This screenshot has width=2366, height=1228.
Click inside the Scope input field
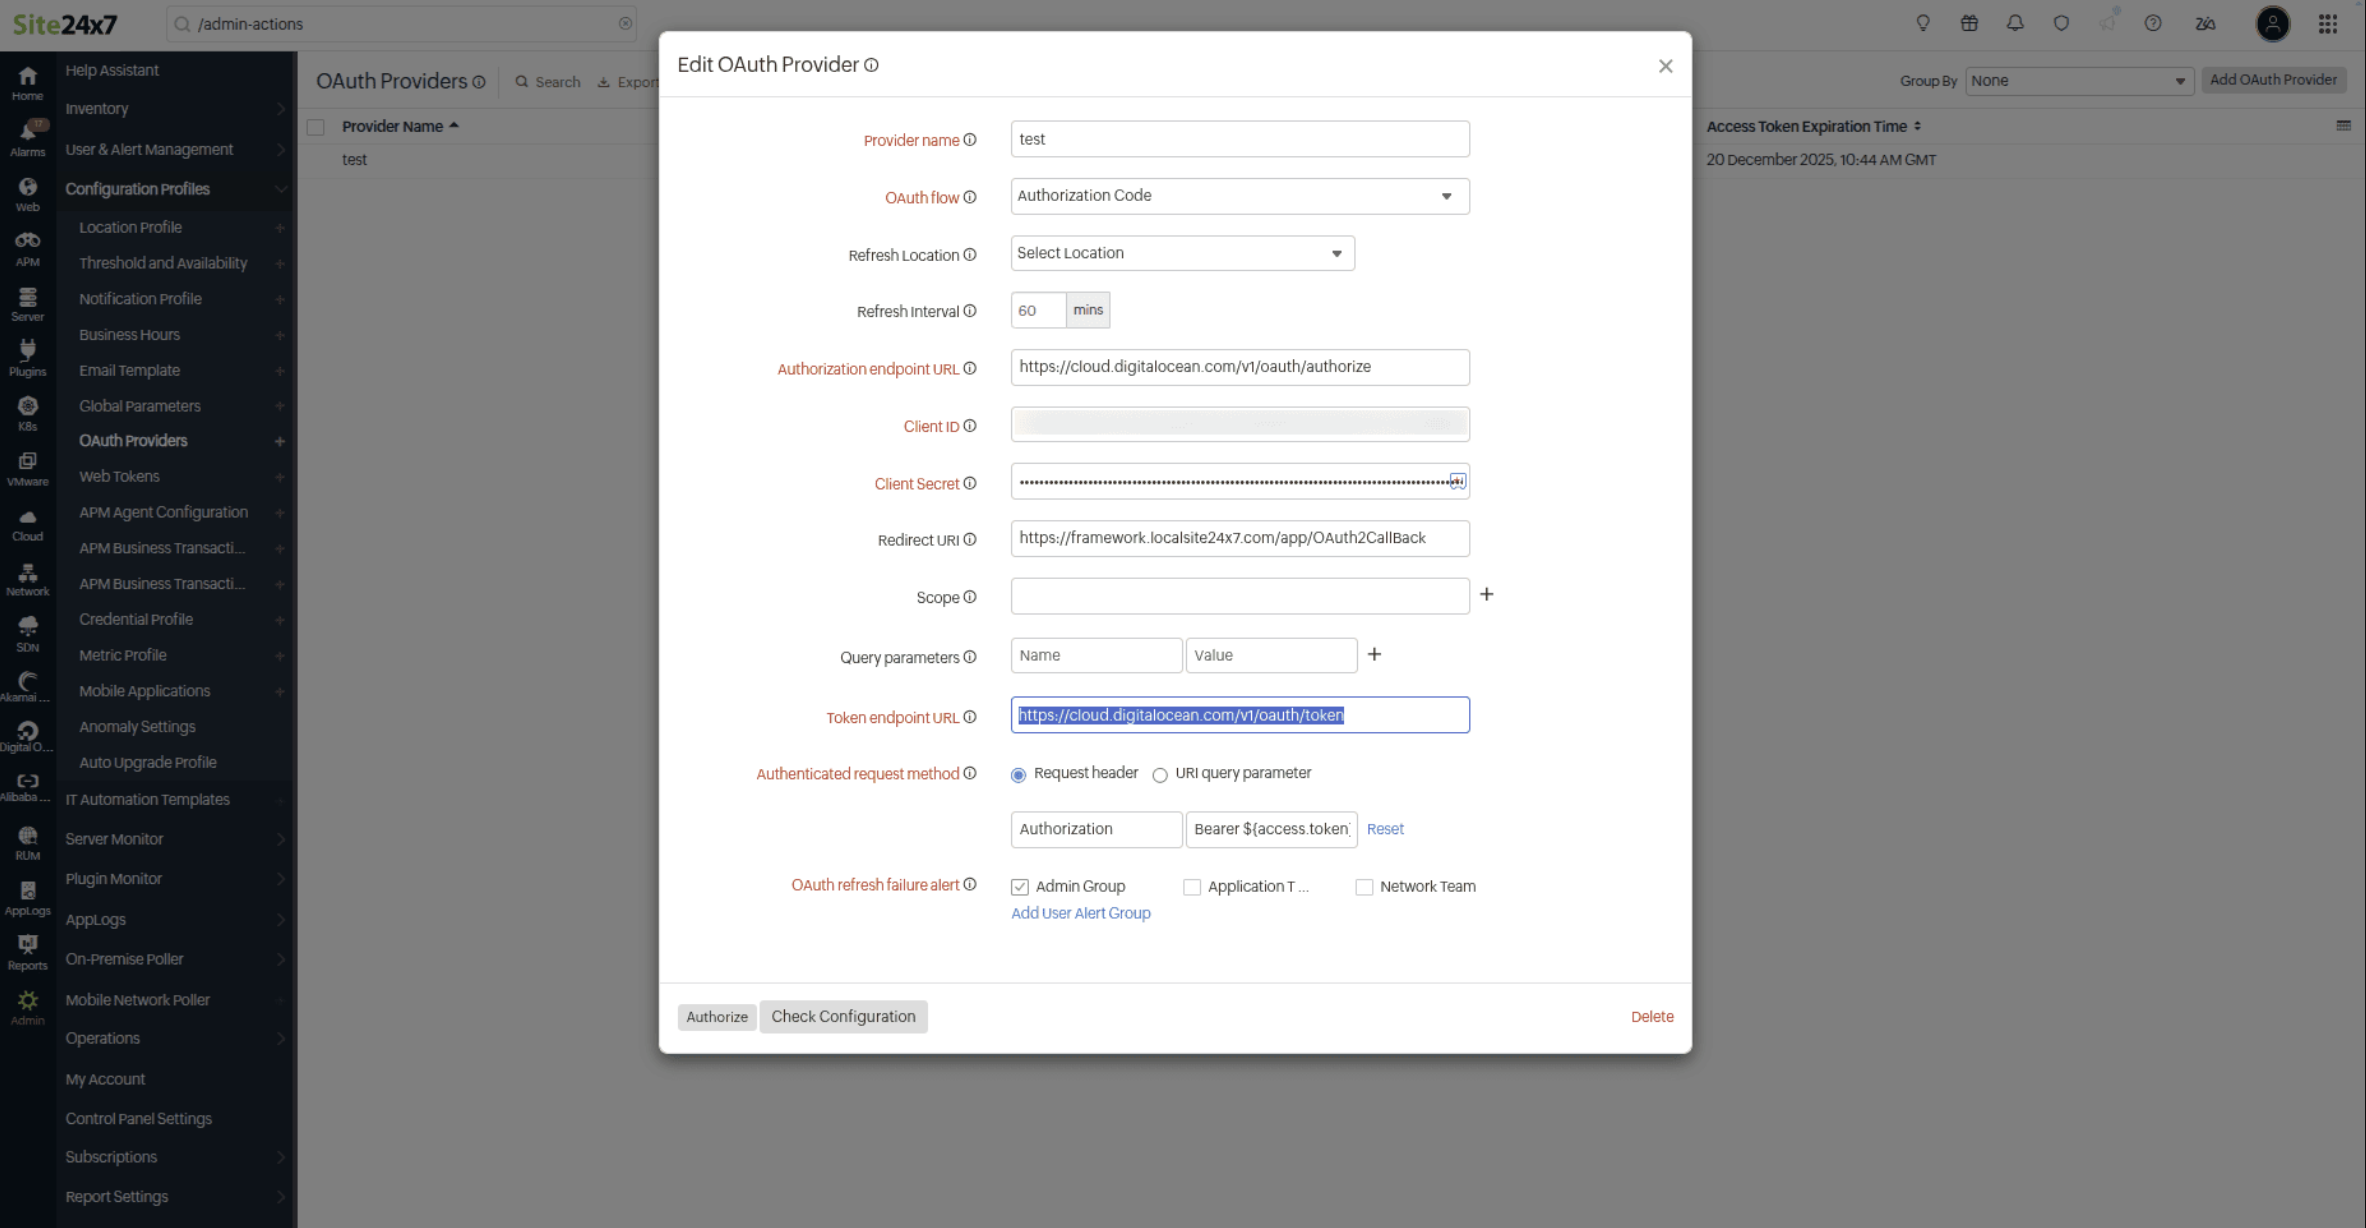pos(1238,596)
